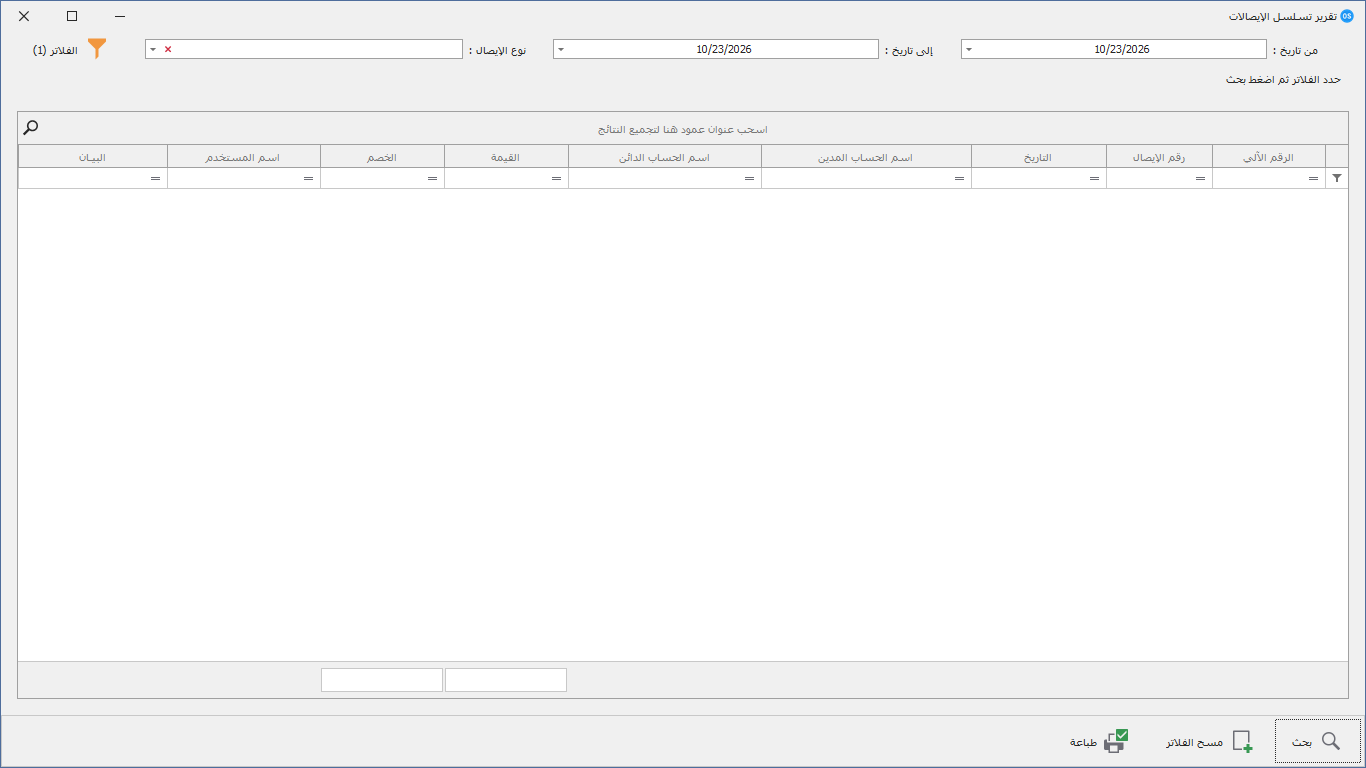Sort by the اسم الحساب الدائن column header
The height and width of the screenshot is (768, 1366).
(x=665, y=156)
